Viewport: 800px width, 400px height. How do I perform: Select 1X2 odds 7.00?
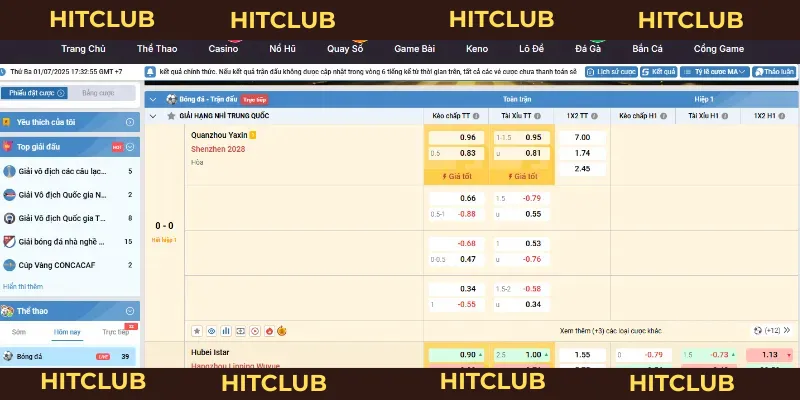[582, 137]
